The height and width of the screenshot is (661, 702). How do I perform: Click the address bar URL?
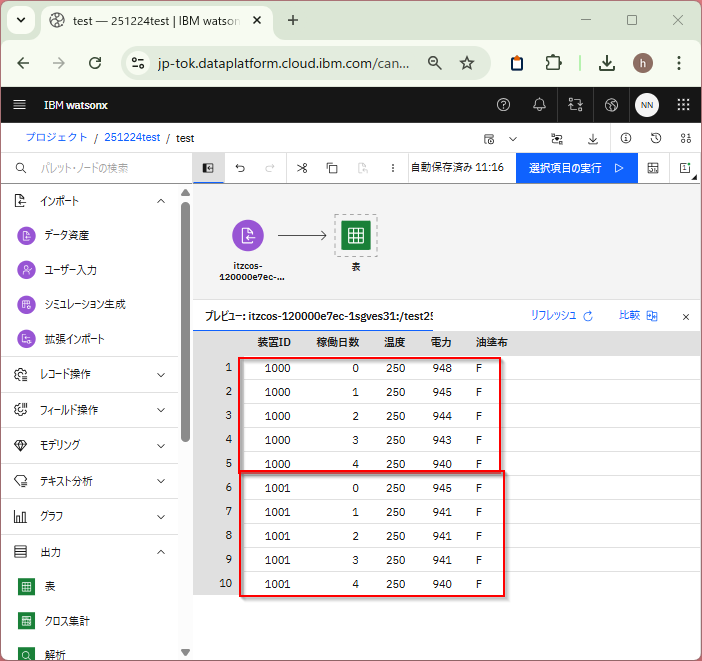[283, 63]
